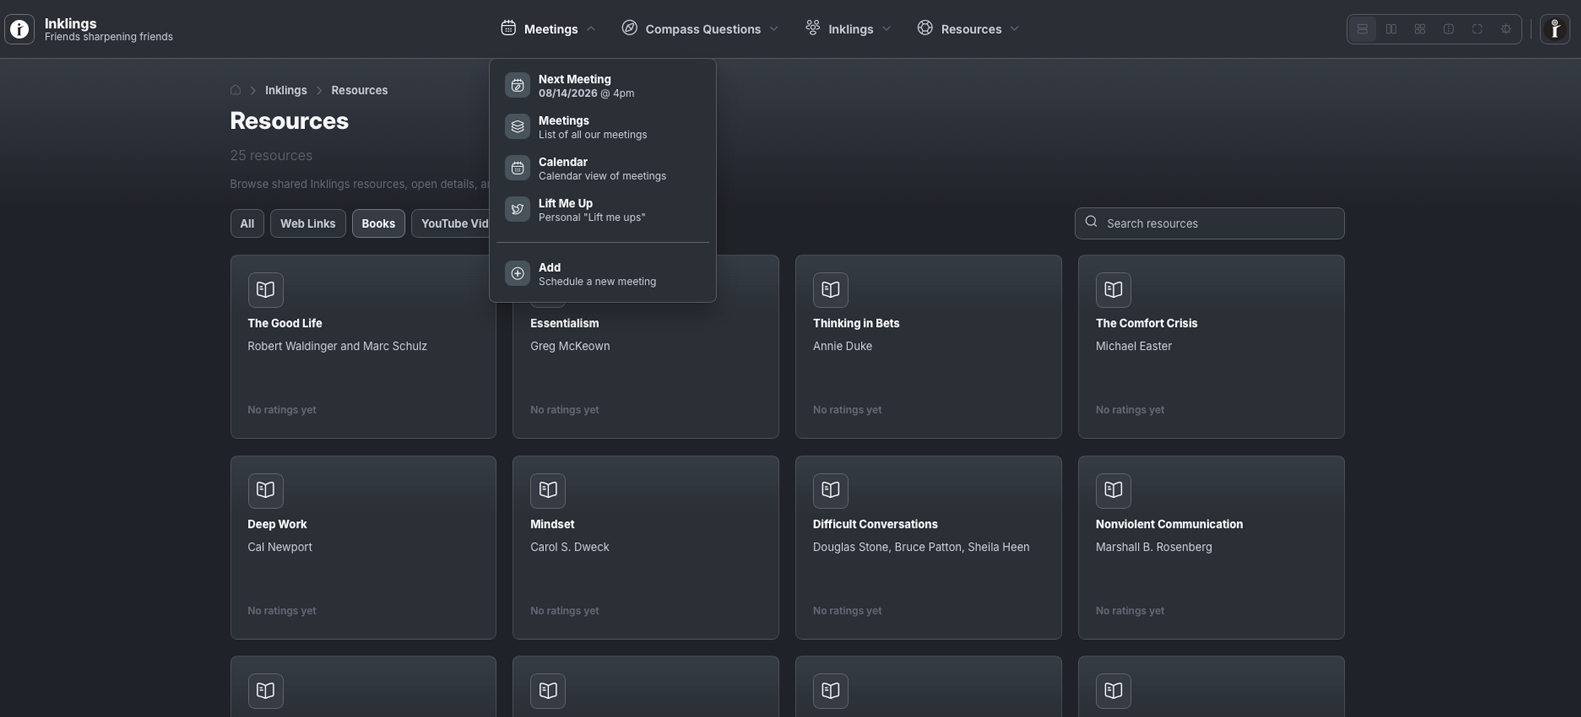The image size is (1581, 717).
Task: Click the home breadcrumb icon
Action: [x=236, y=90]
